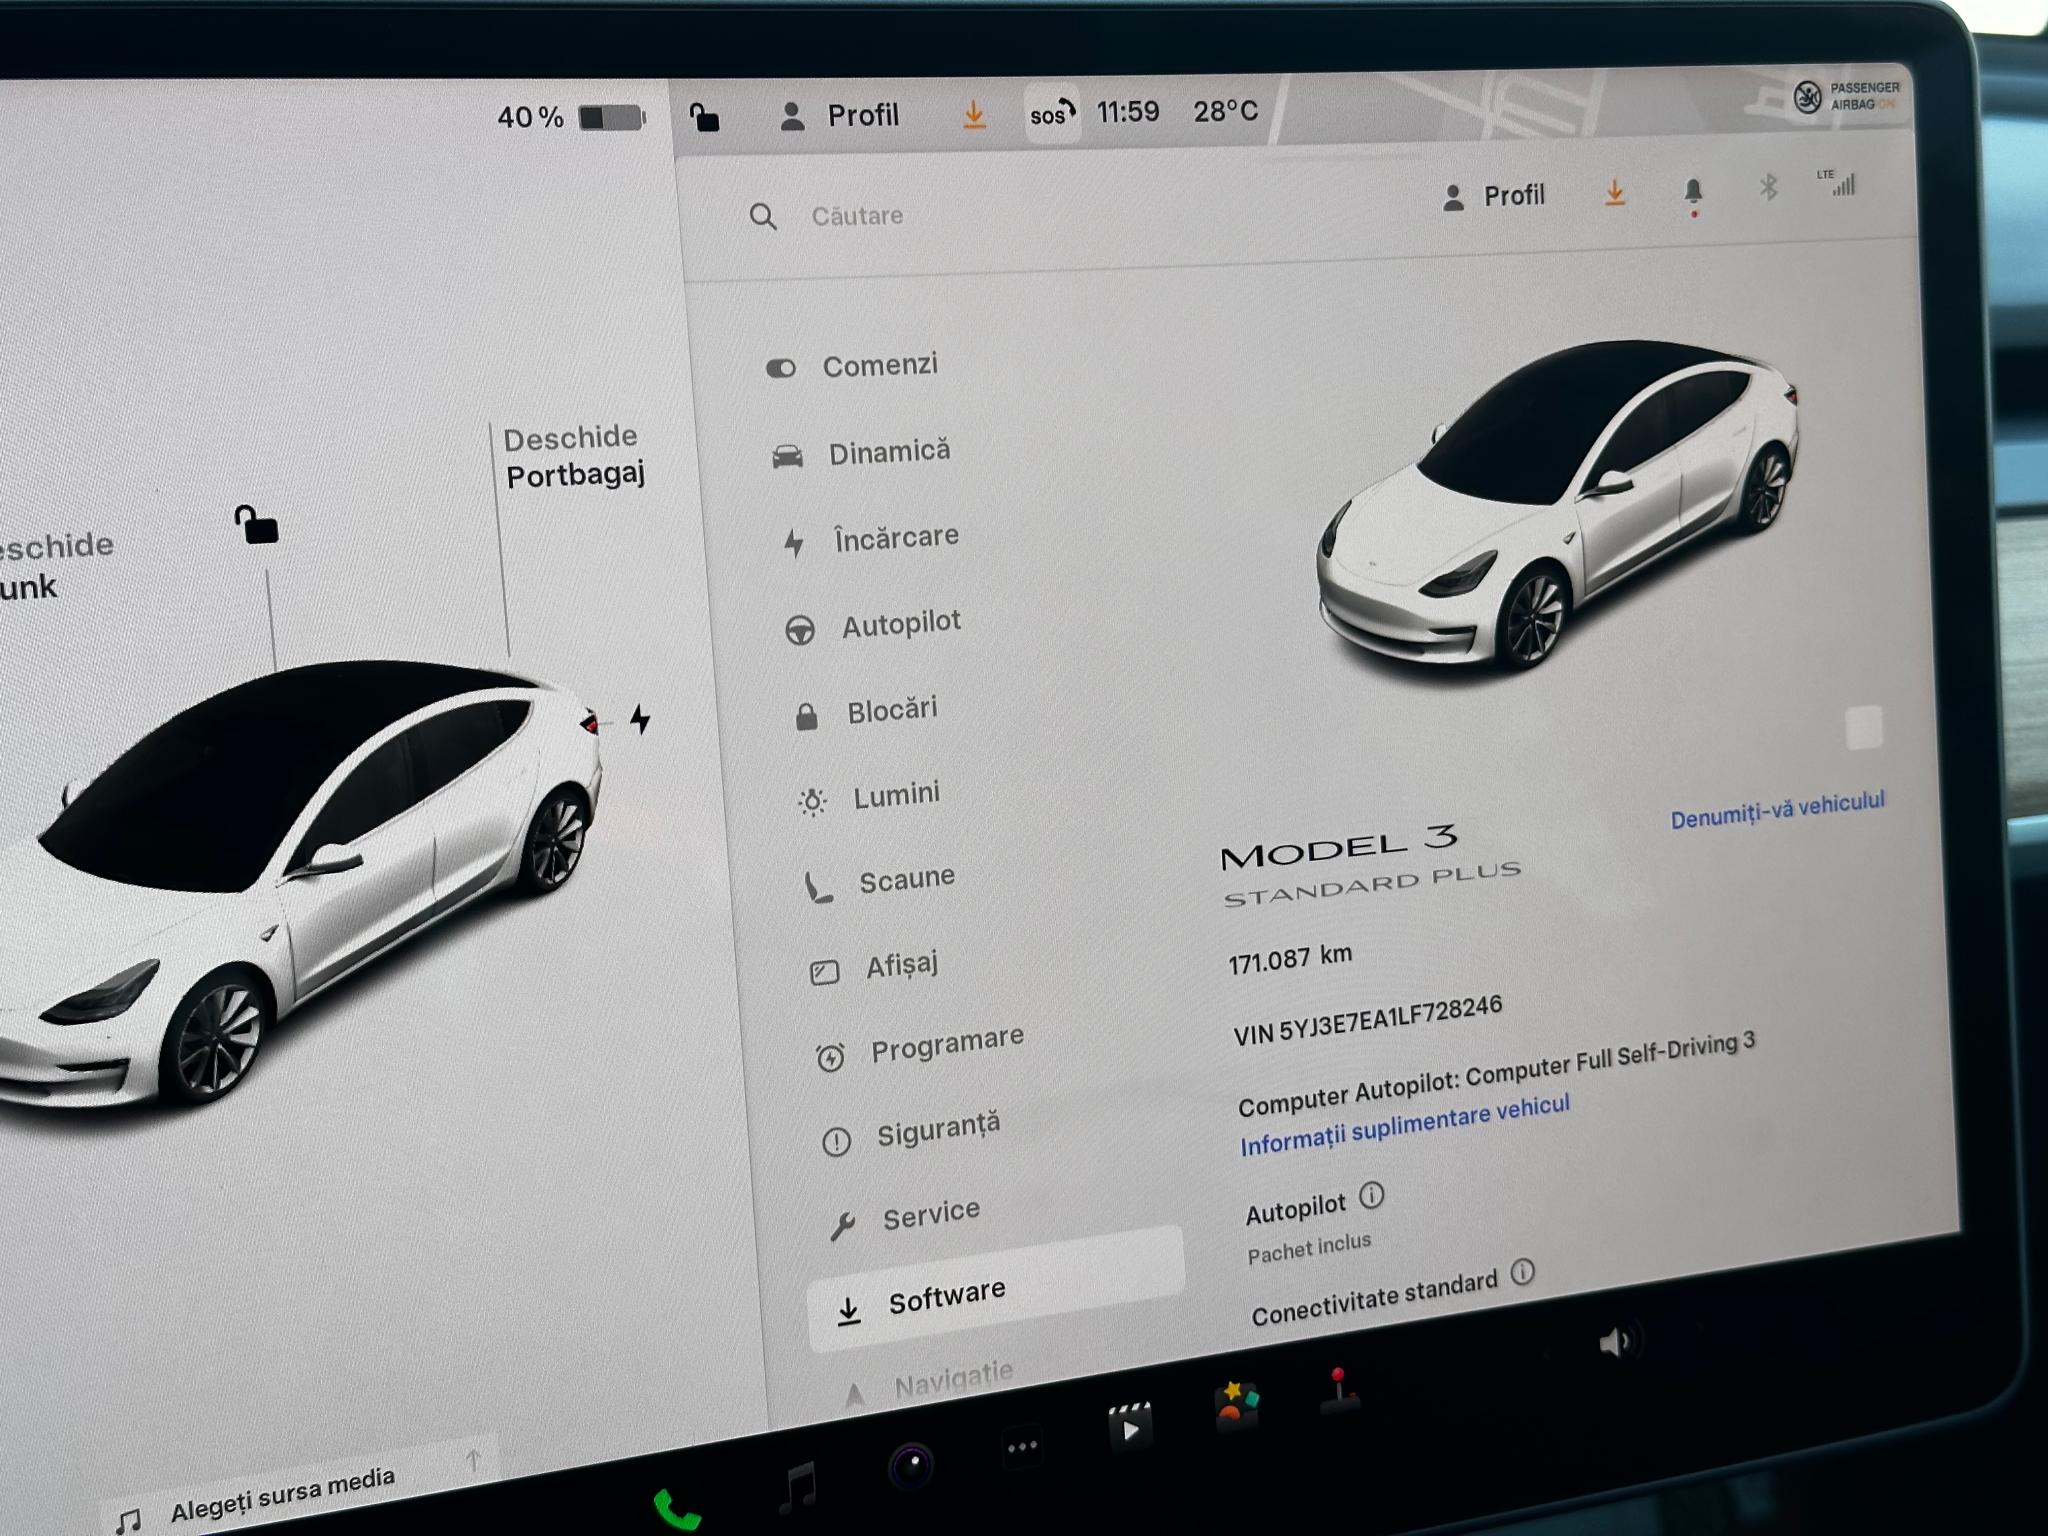This screenshot has width=2048, height=1536.
Task: Click Conectivitate standard info icon
Action: point(1522,1272)
